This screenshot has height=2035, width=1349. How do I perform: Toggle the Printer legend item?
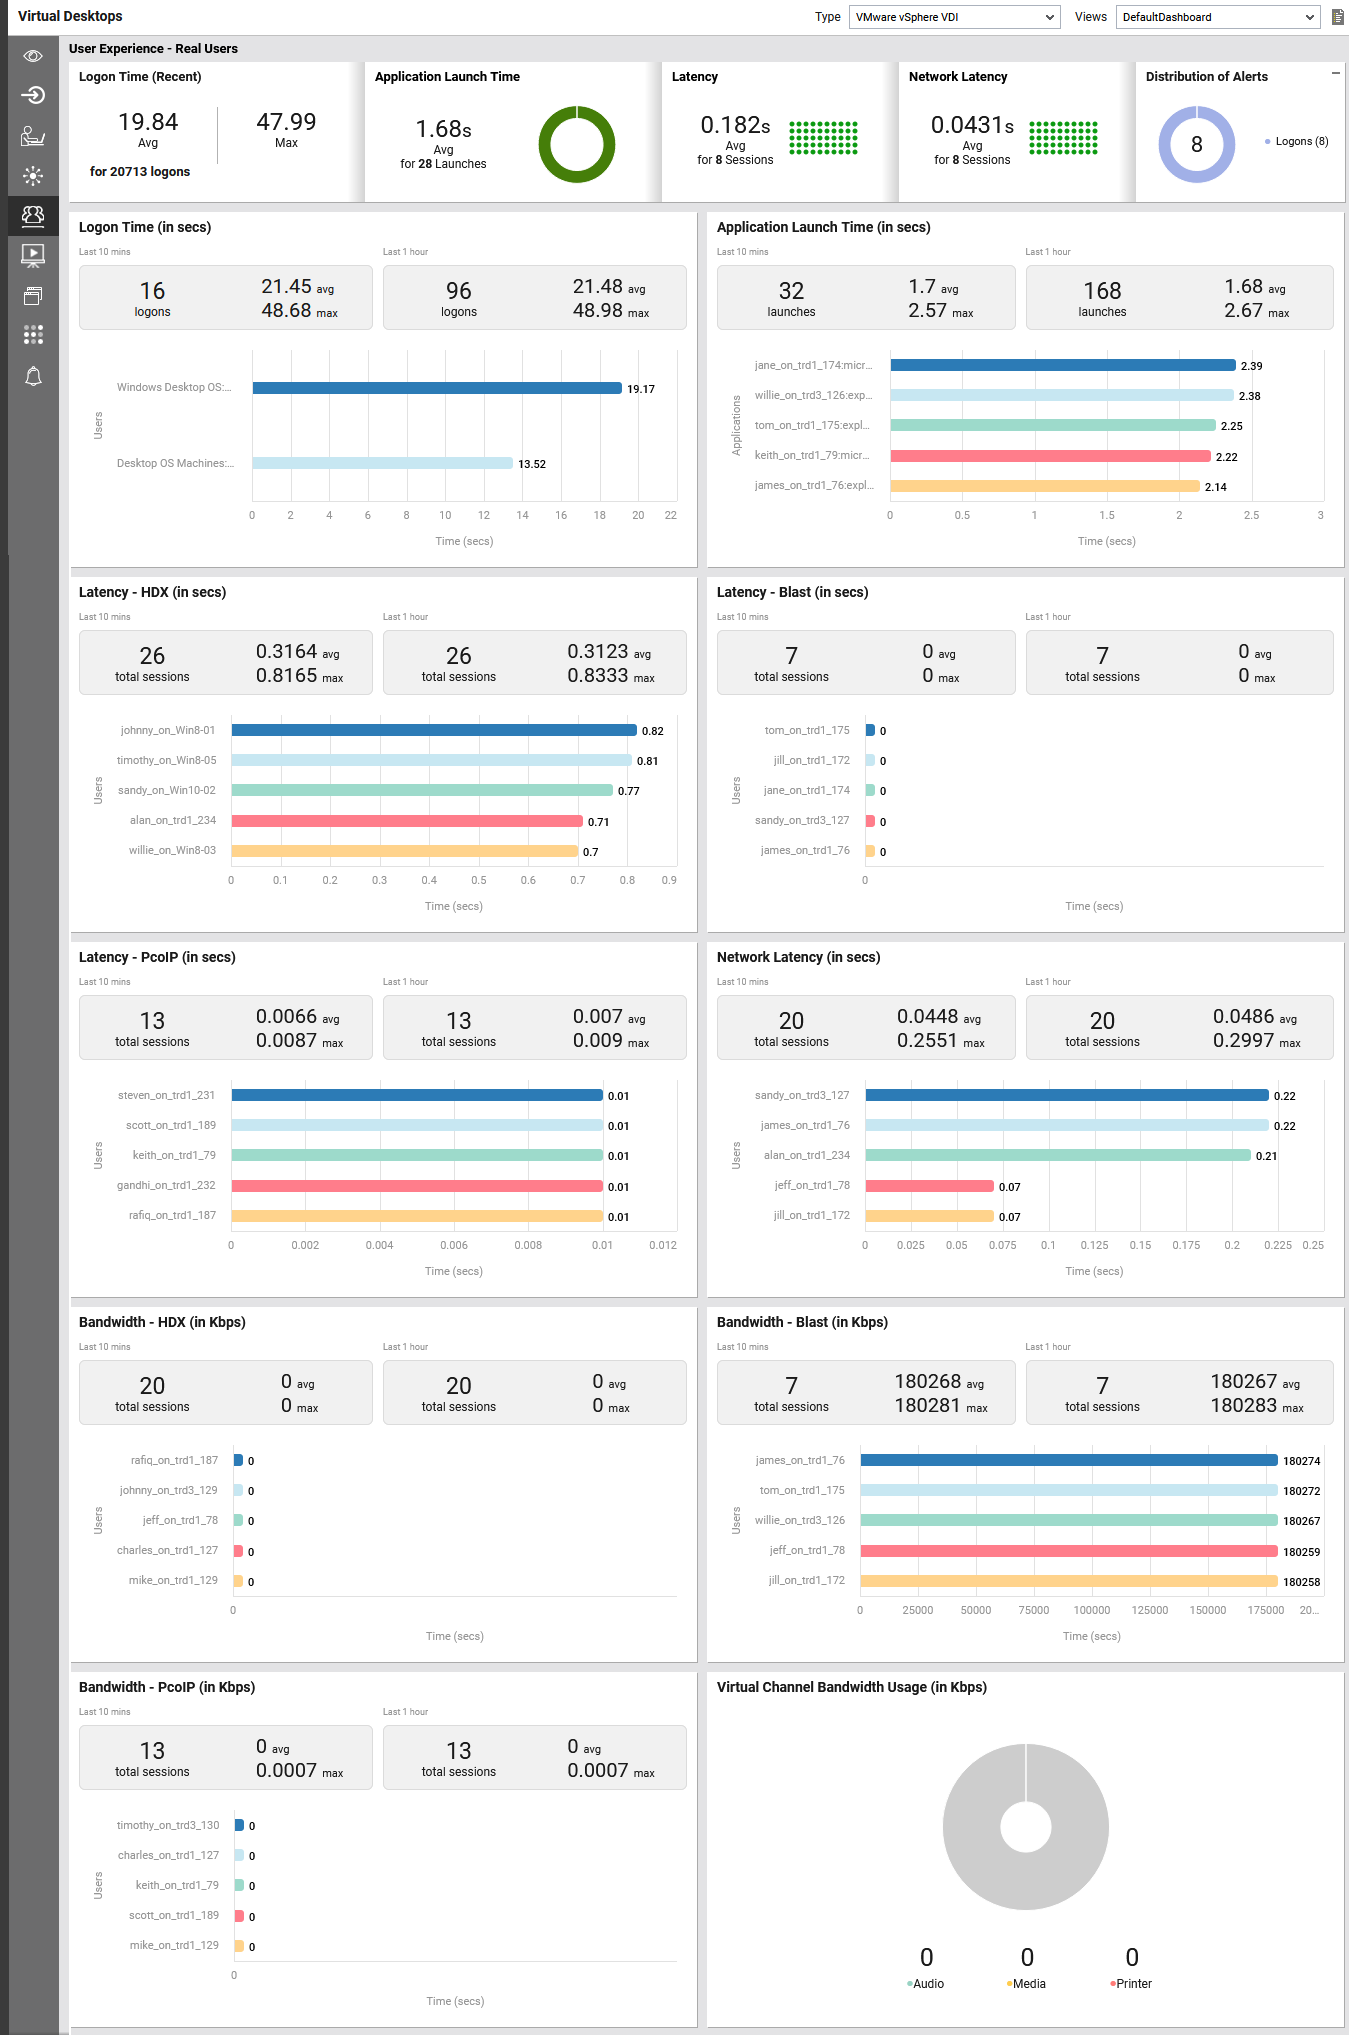click(x=1133, y=1984)
